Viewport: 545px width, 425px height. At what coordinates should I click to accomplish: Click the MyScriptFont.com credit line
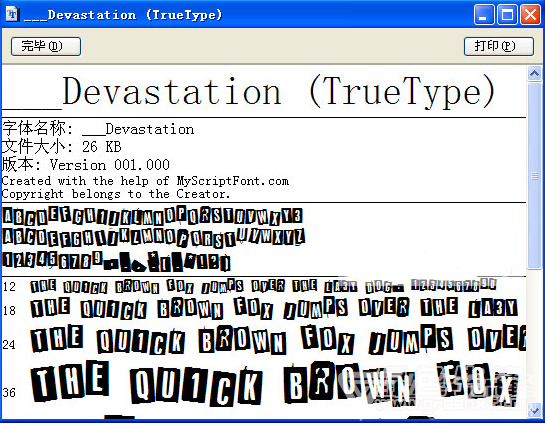[x=145, y=181]
